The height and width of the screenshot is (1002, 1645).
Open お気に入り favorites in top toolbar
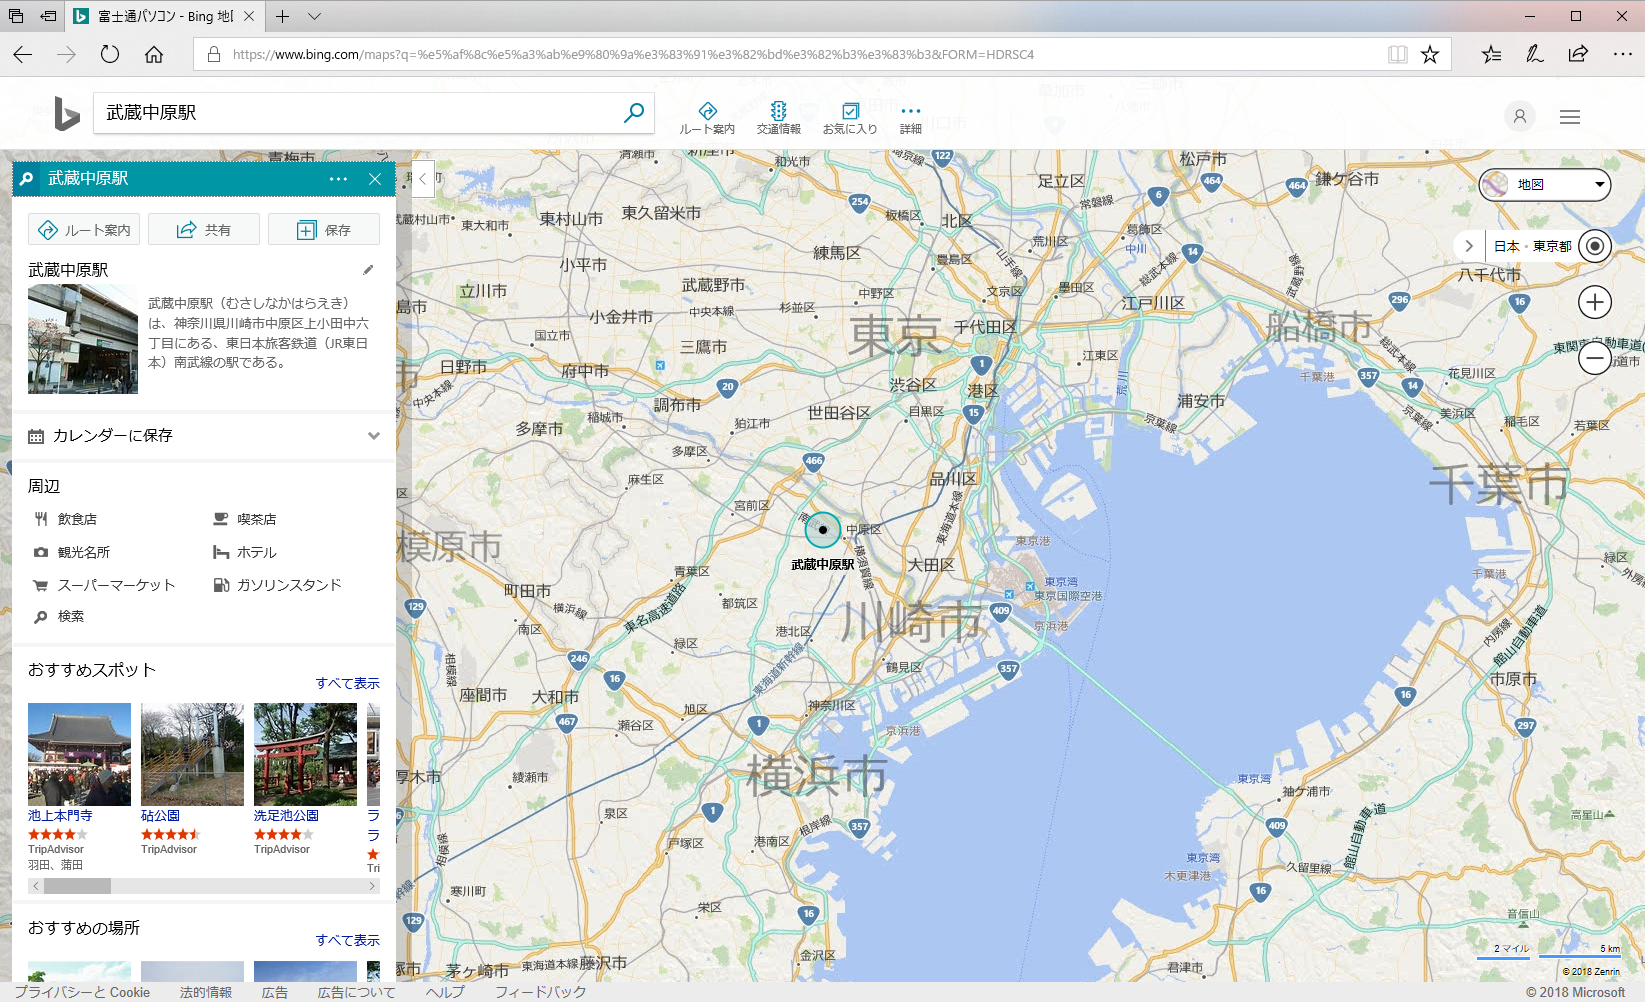coord(850,117)
